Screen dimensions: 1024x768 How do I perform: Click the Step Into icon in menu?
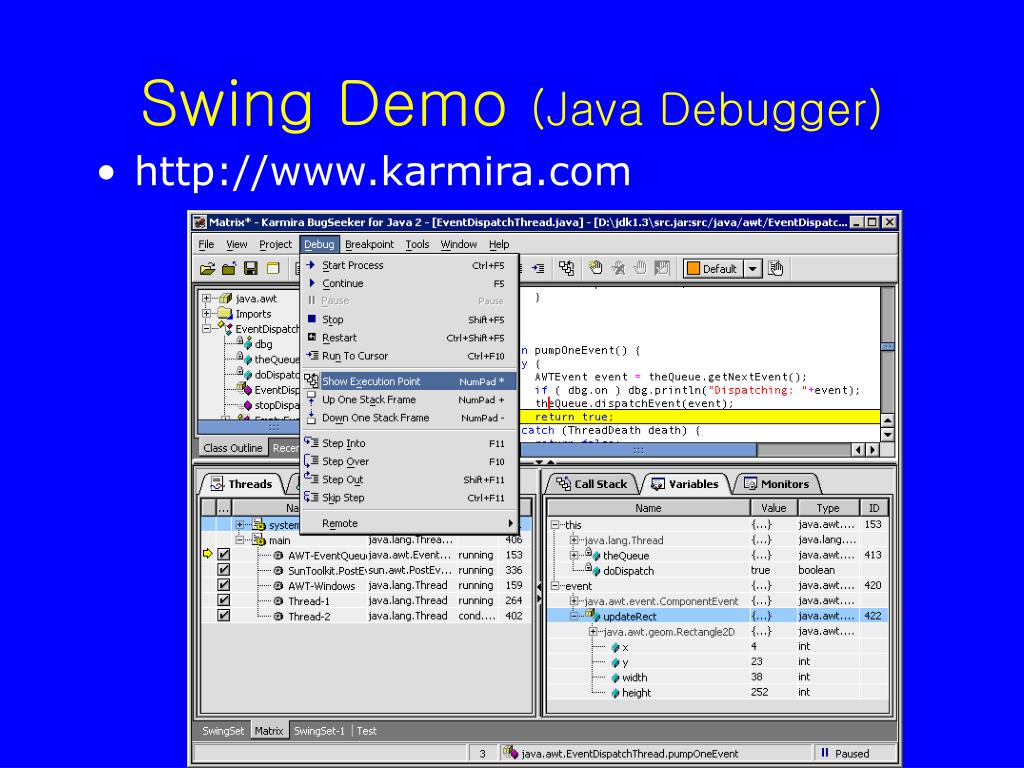point(312,443)
